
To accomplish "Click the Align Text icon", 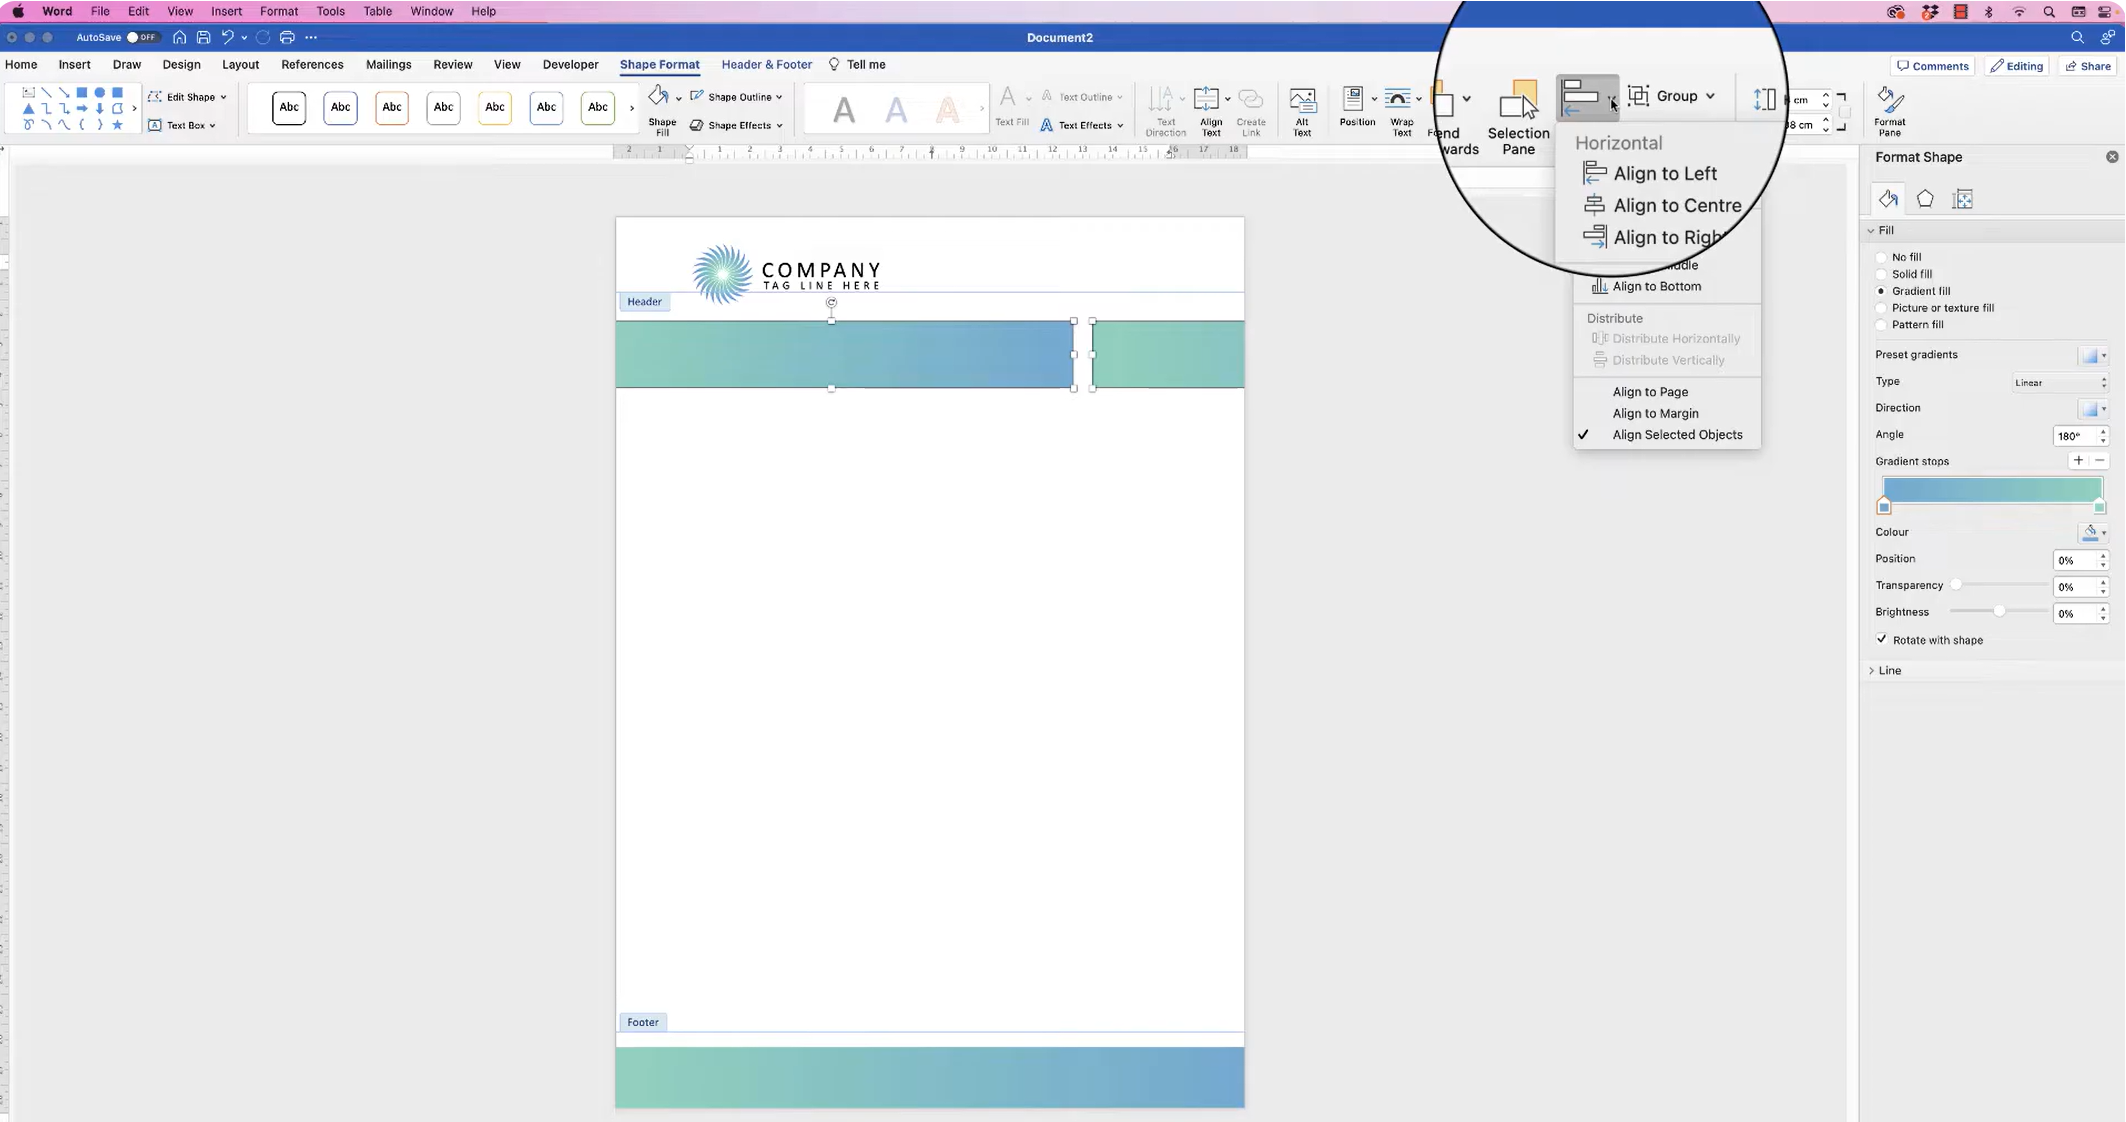I will point(1207,98).
